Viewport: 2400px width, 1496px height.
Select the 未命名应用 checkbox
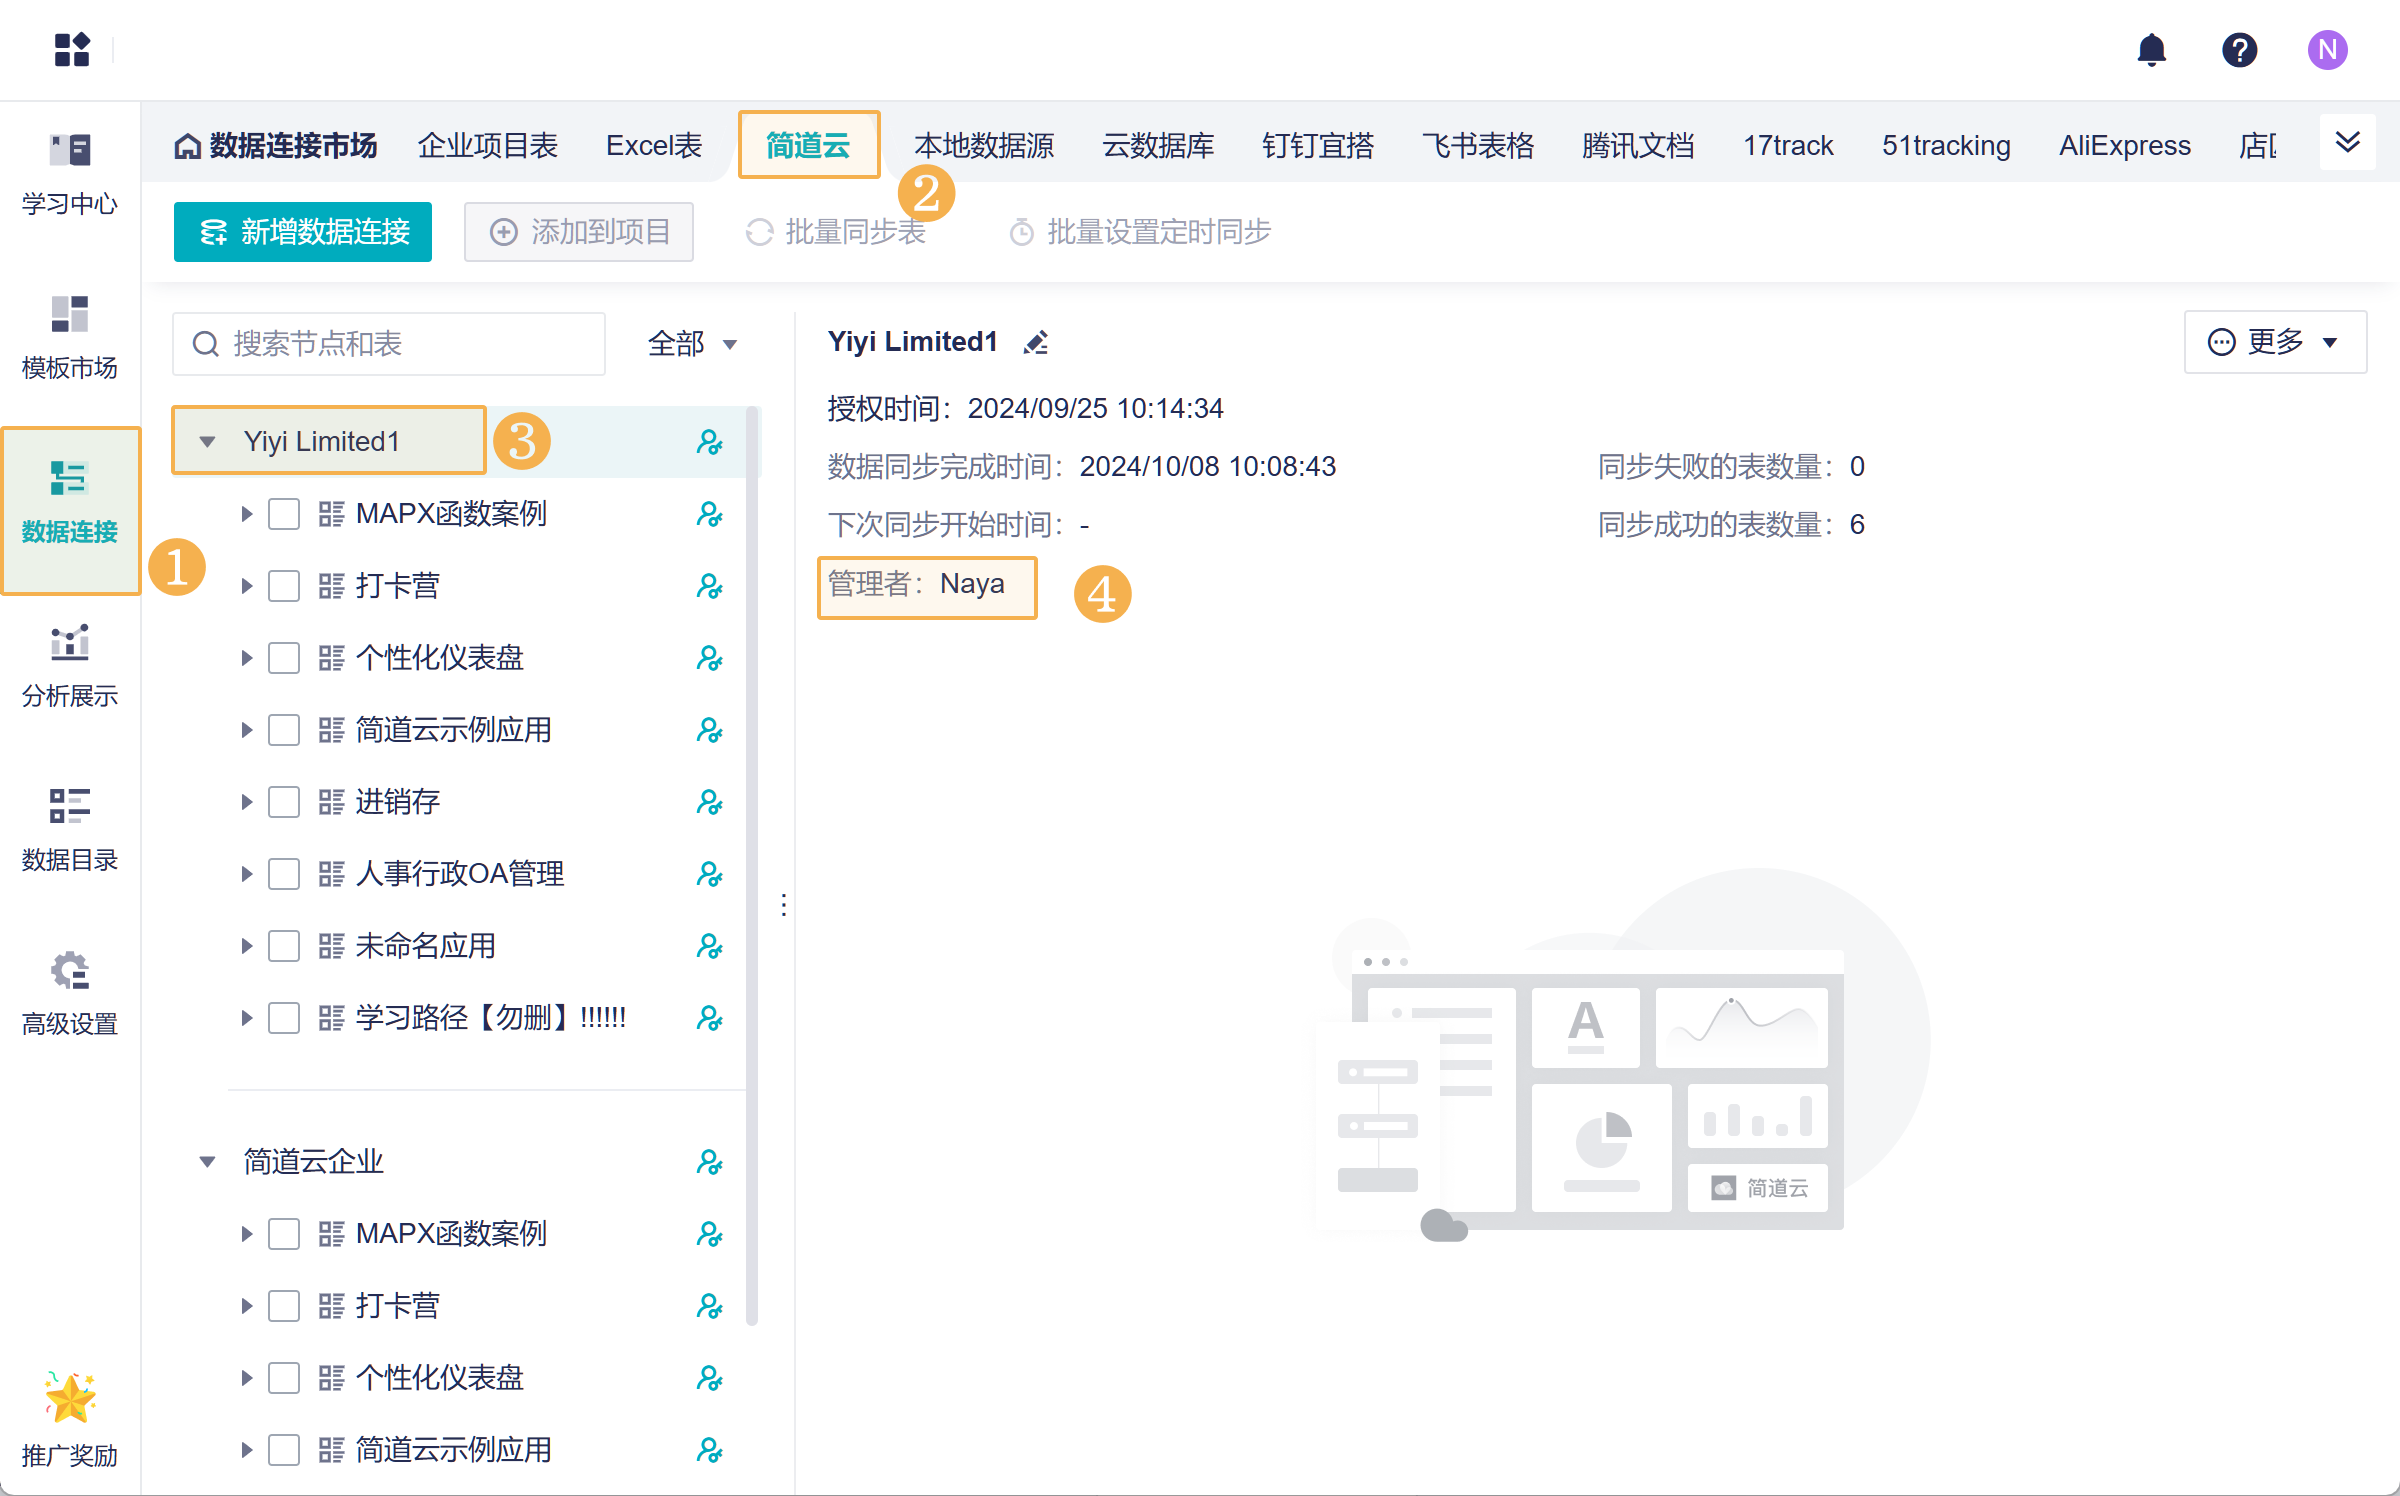[x=284, y=946]
